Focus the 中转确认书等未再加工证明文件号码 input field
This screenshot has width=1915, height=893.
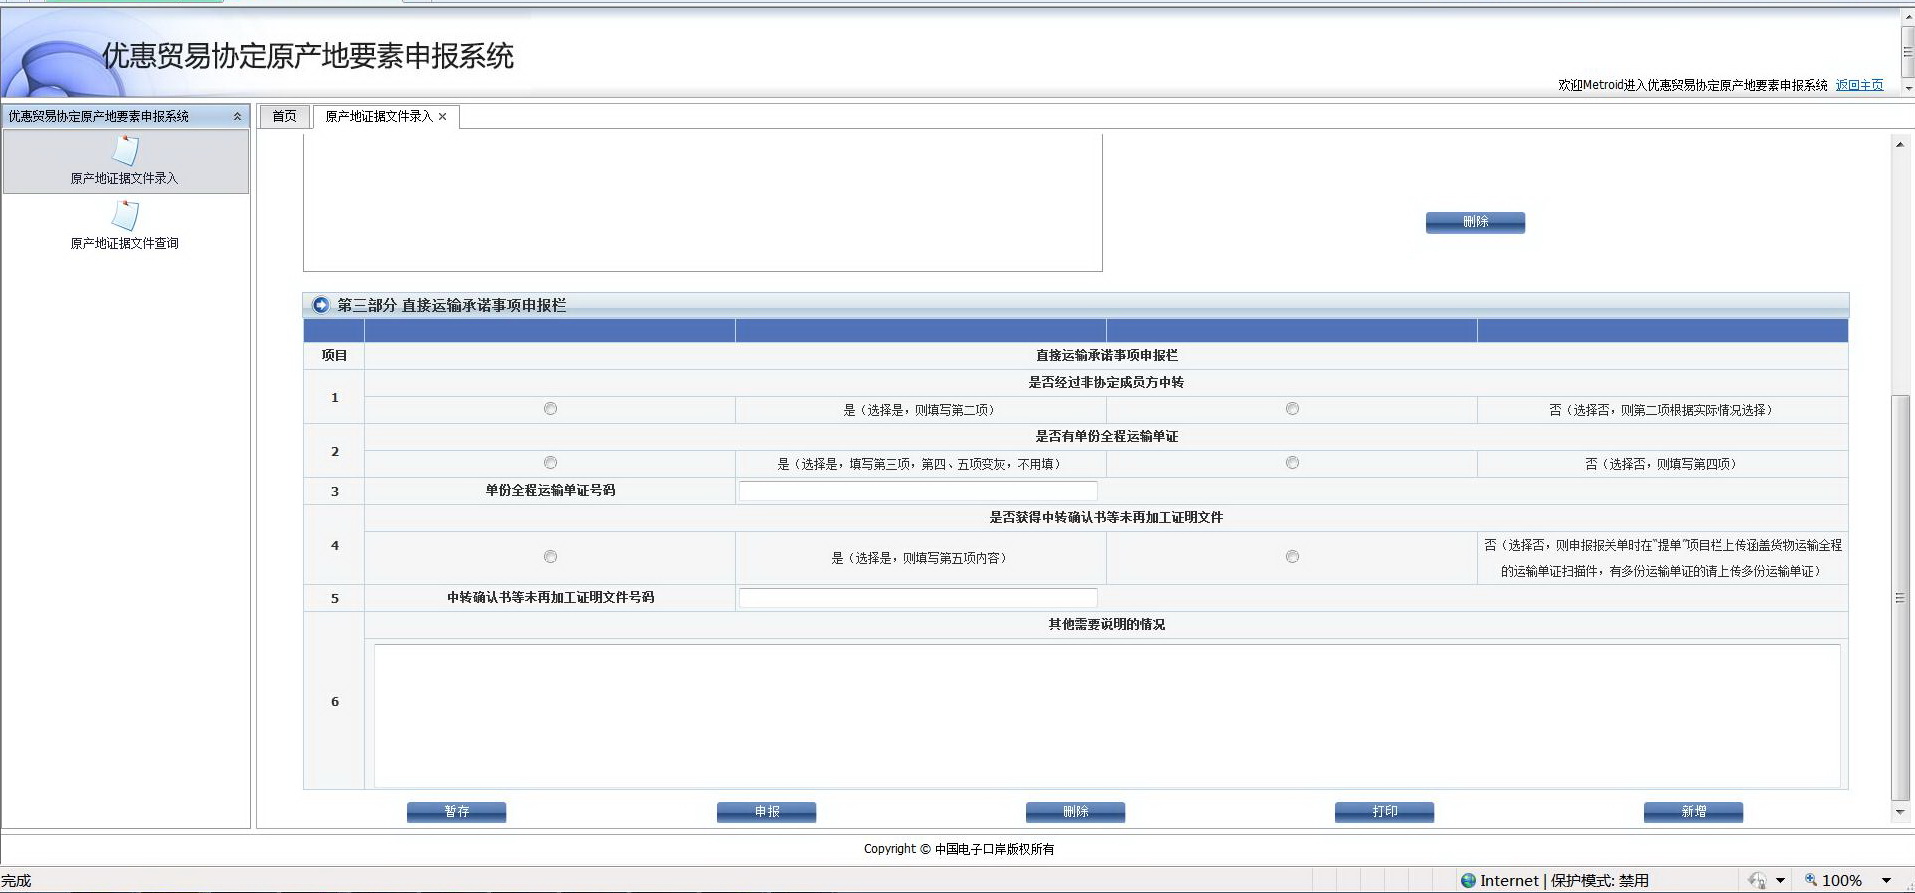click(x=918, y=598)
